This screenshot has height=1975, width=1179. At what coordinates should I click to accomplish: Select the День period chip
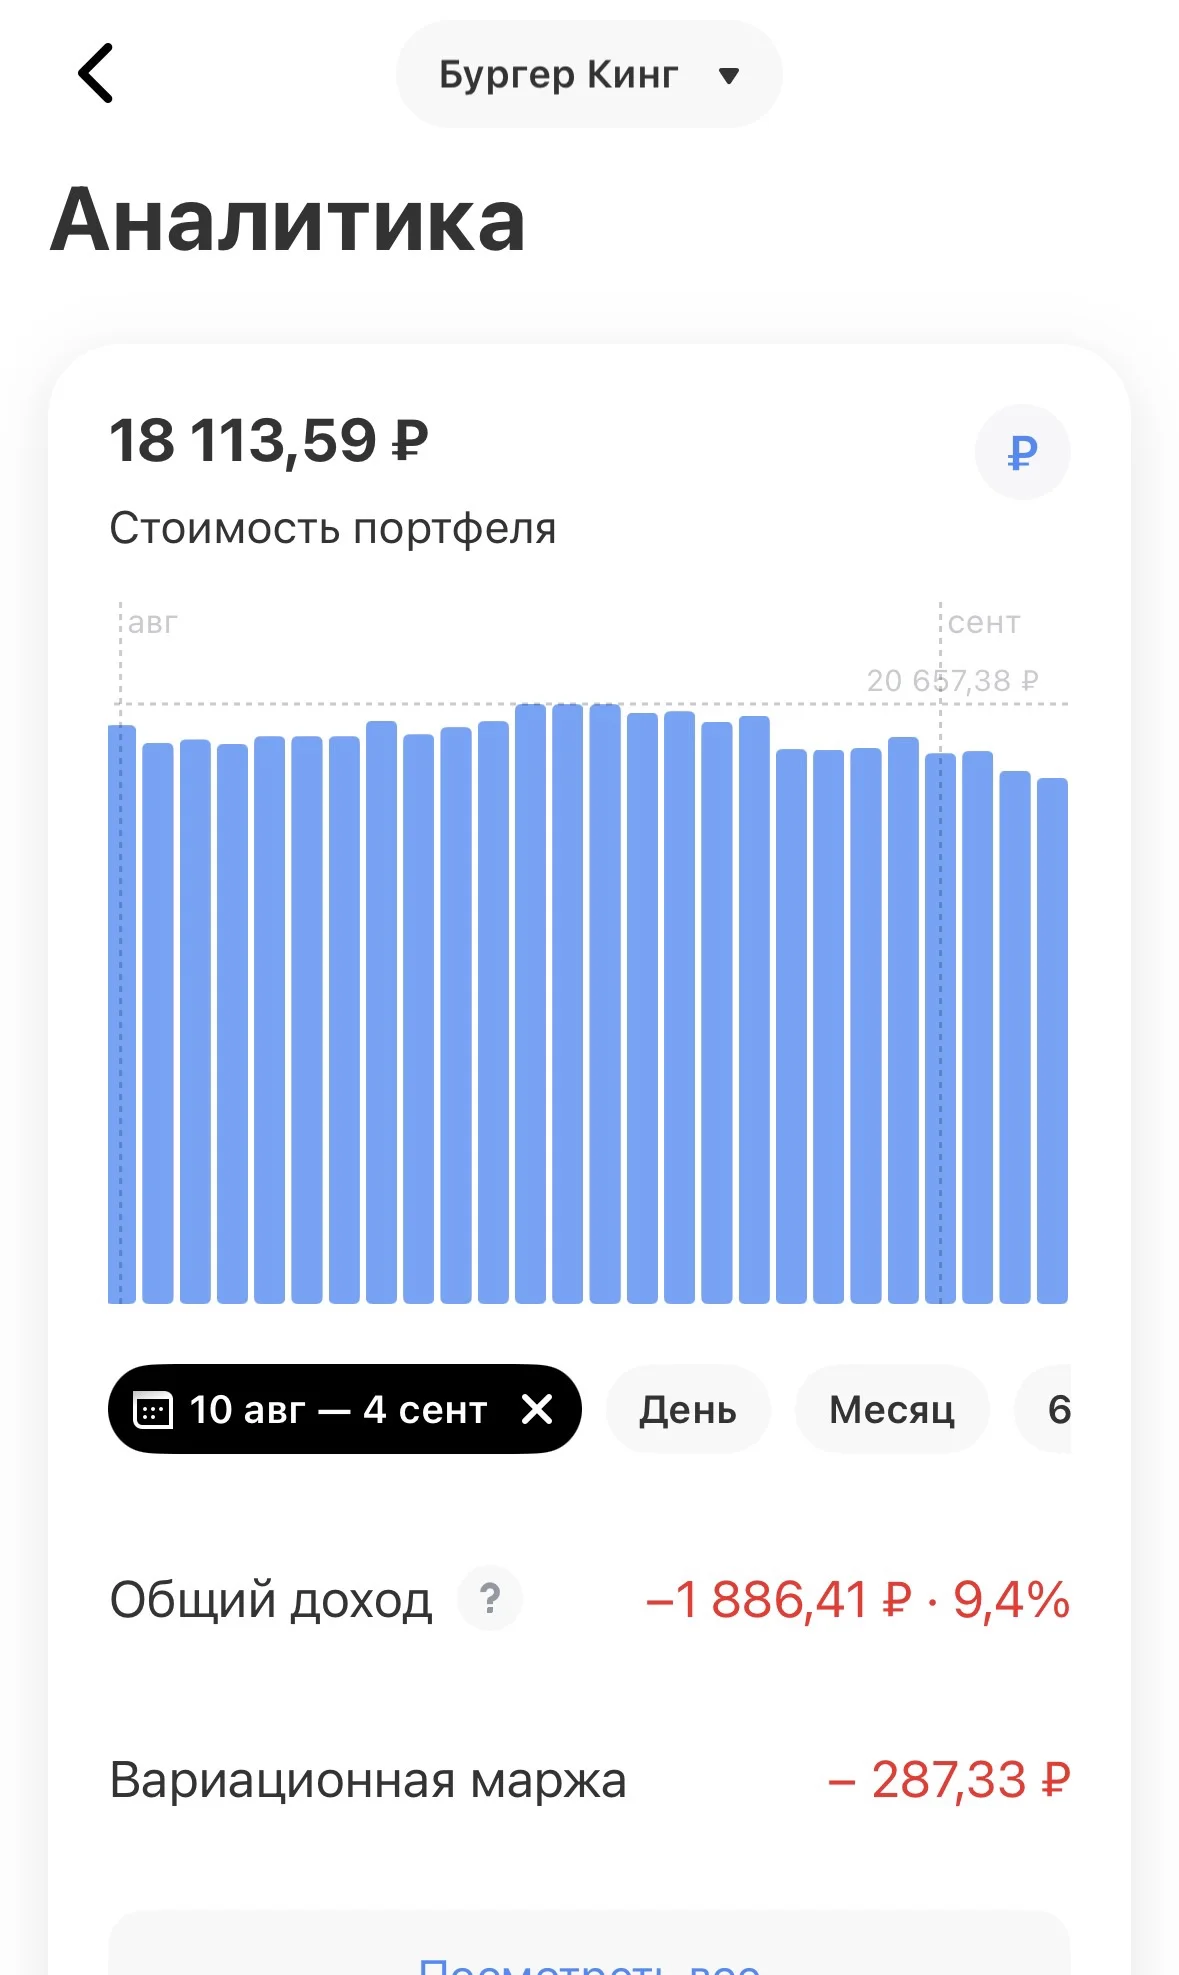click(688, 1409)
